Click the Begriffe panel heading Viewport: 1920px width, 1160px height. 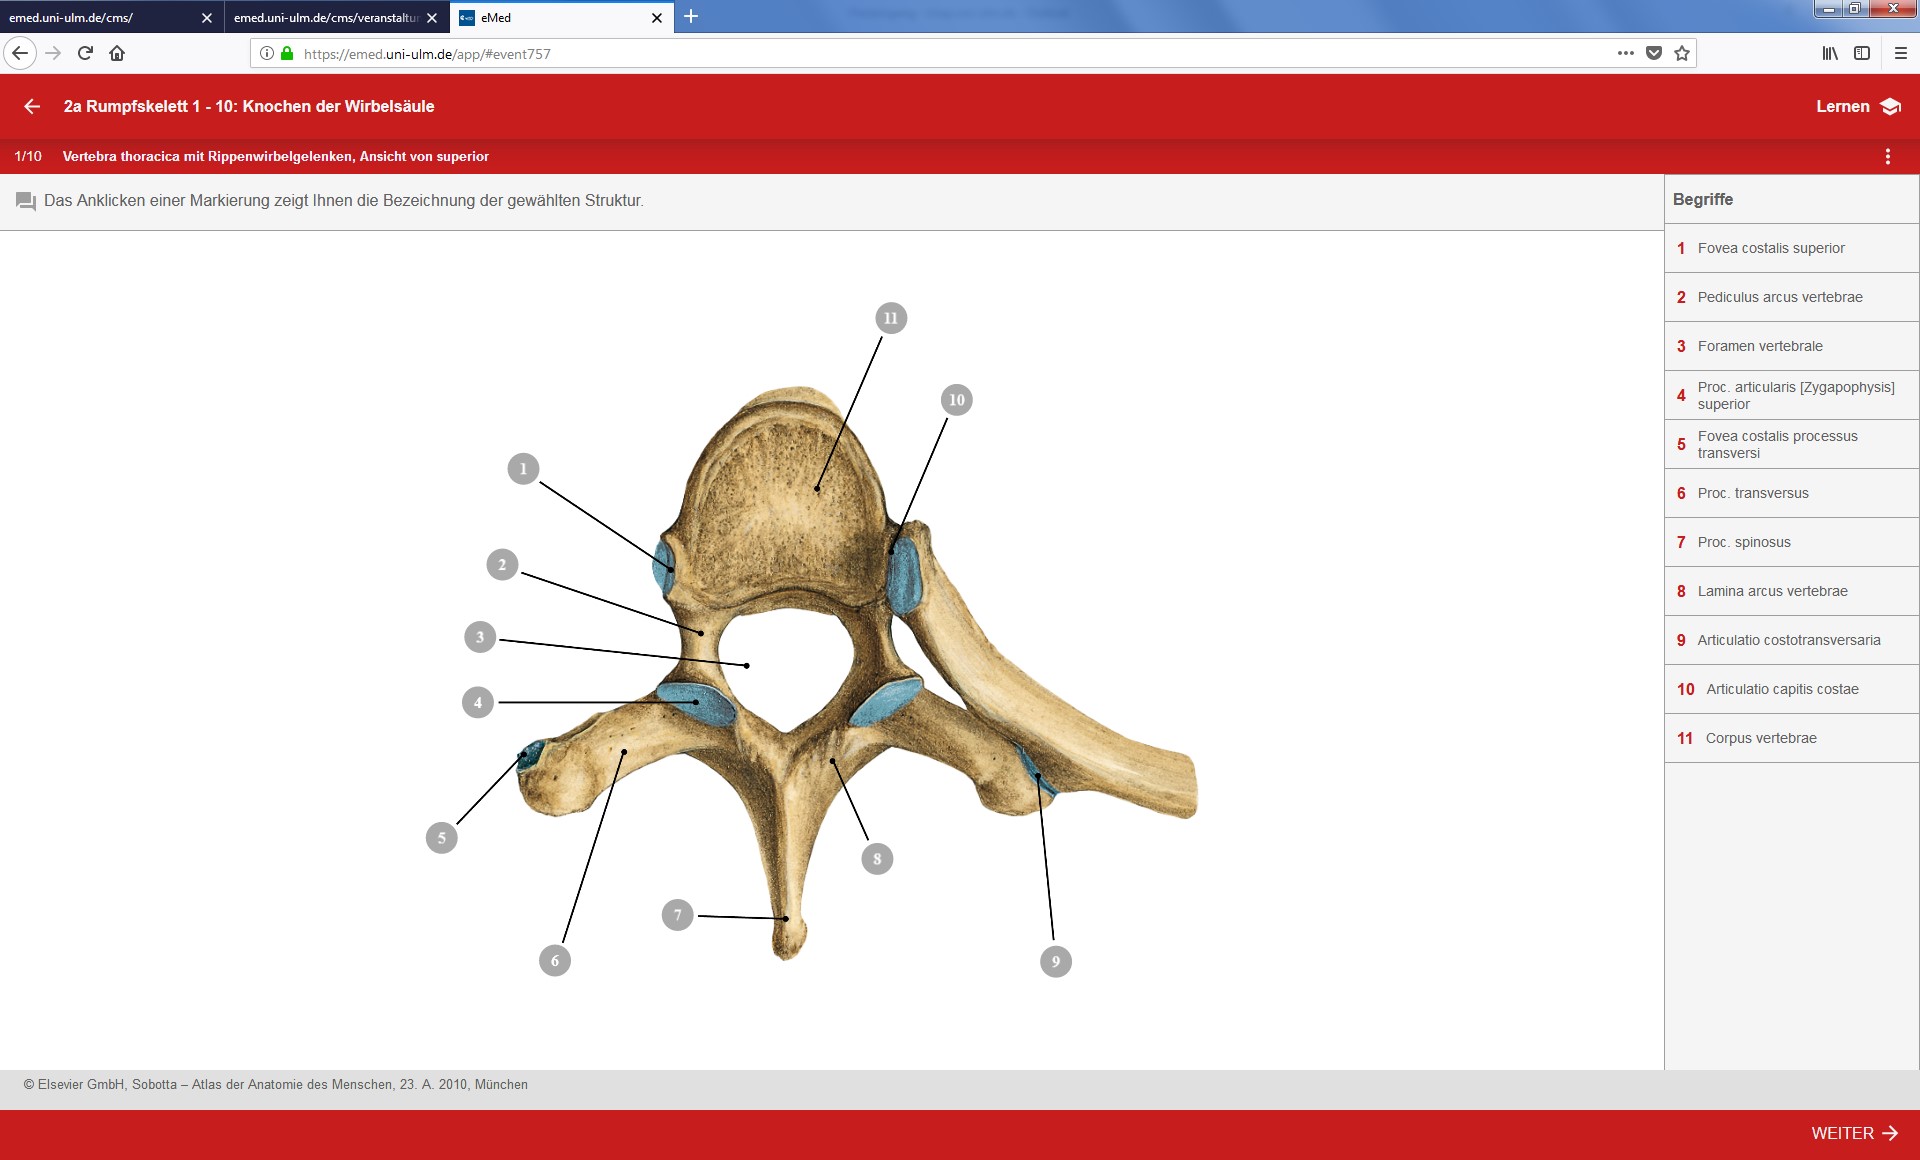coord(1703,199)
